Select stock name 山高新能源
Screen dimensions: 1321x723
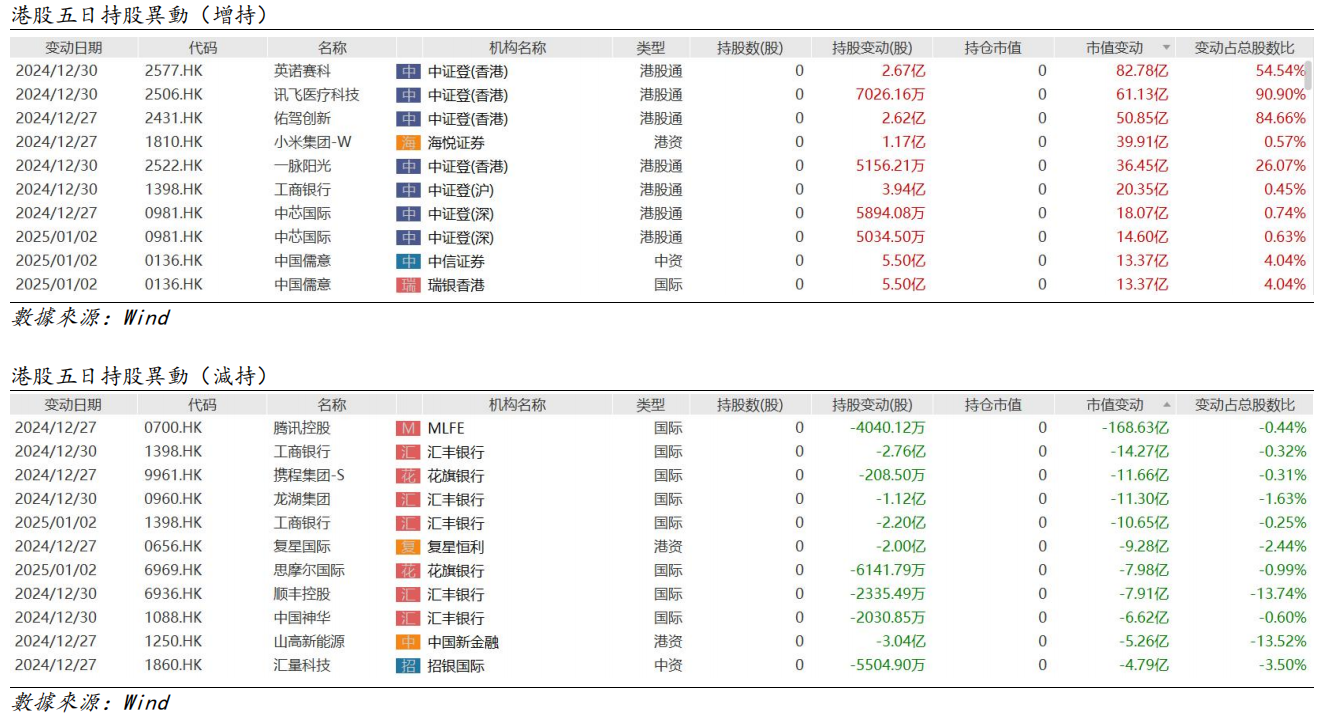(309, 642)
